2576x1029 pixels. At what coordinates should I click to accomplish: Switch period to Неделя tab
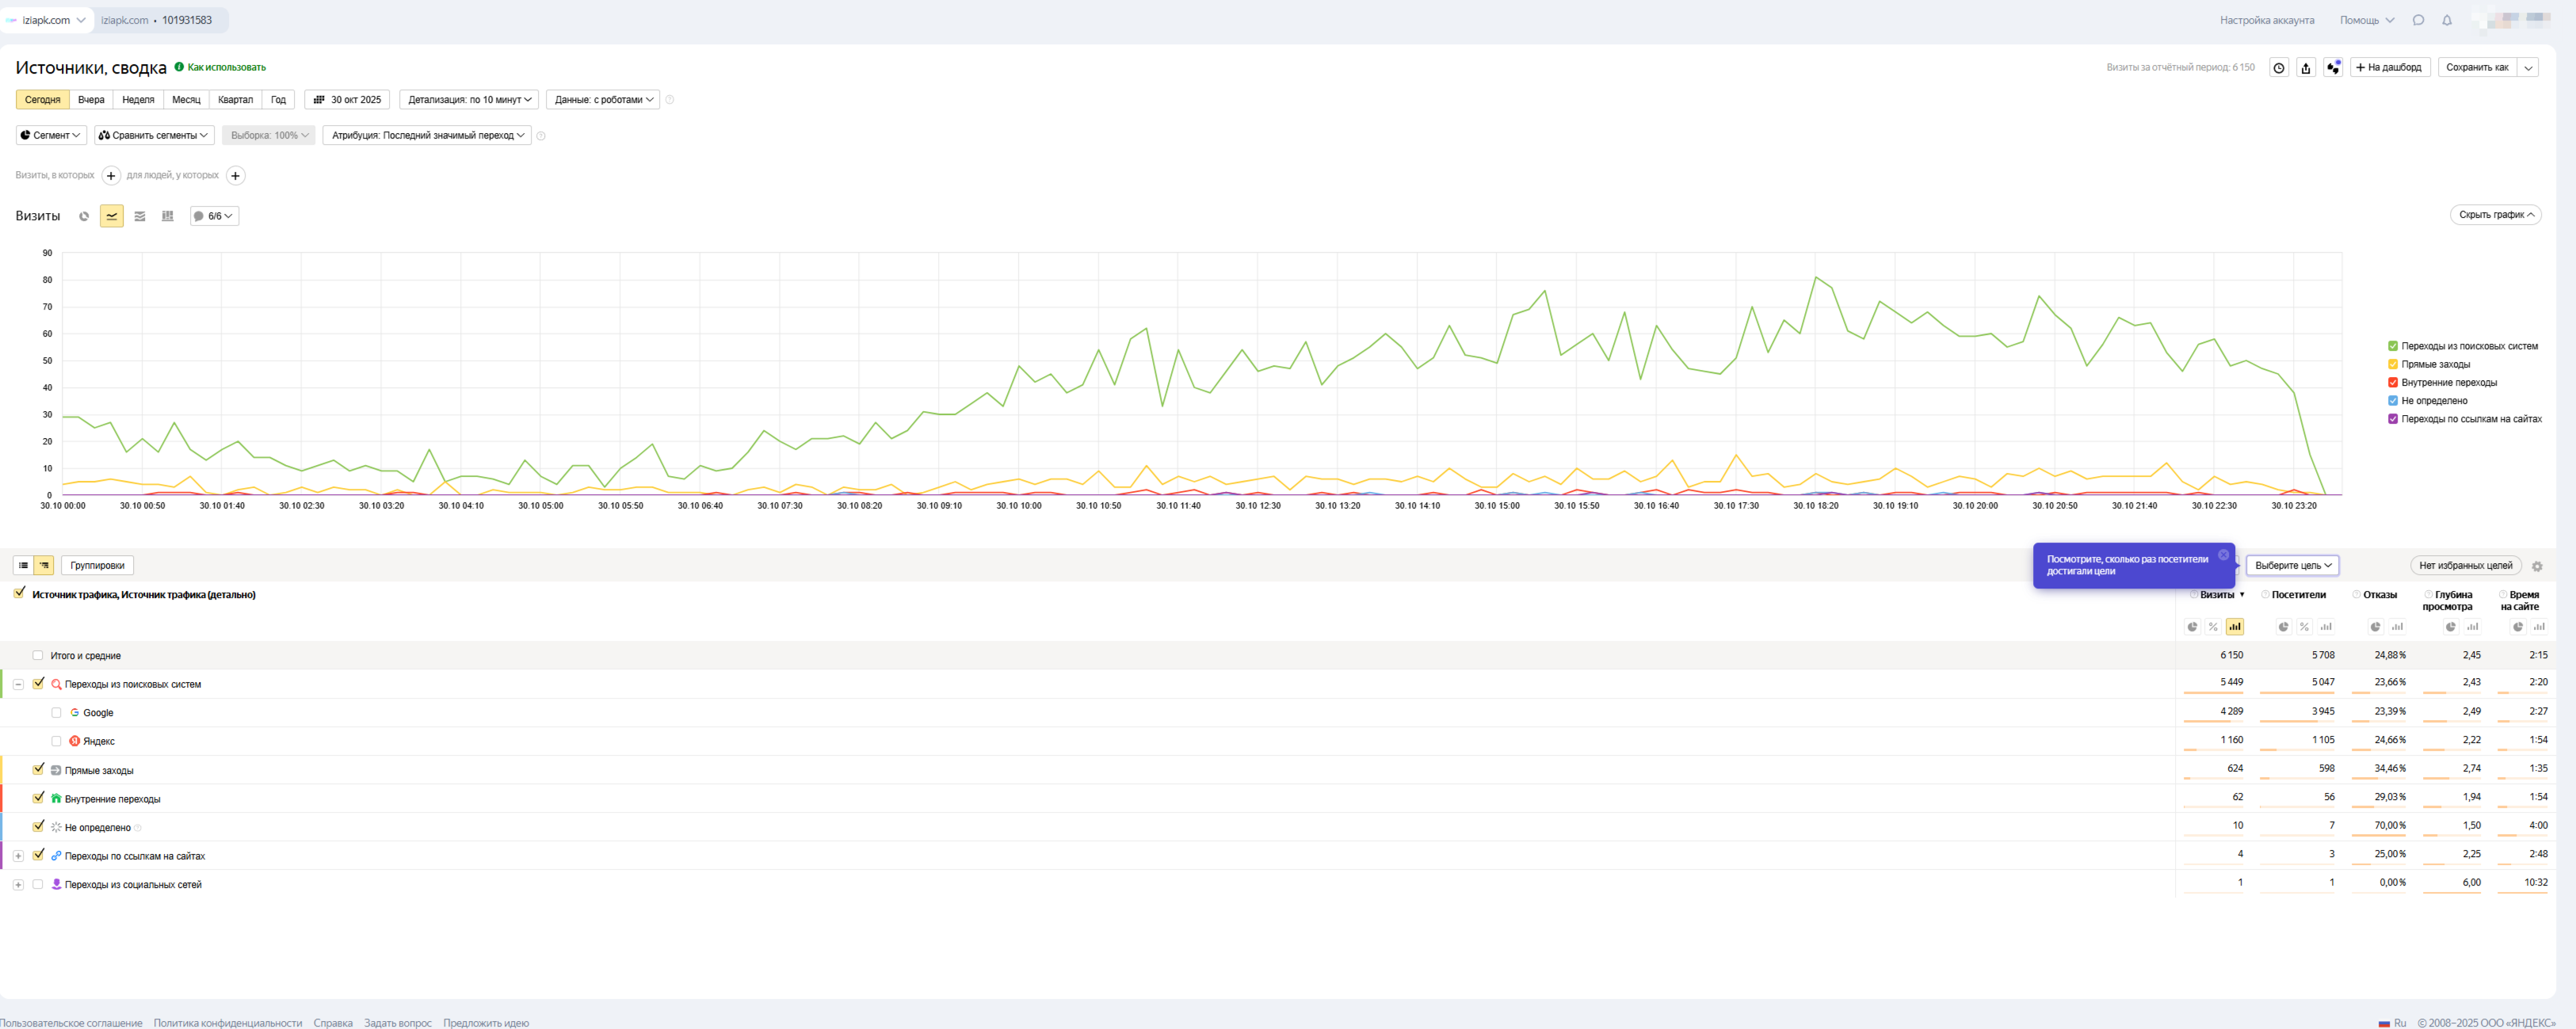[138, 100]
